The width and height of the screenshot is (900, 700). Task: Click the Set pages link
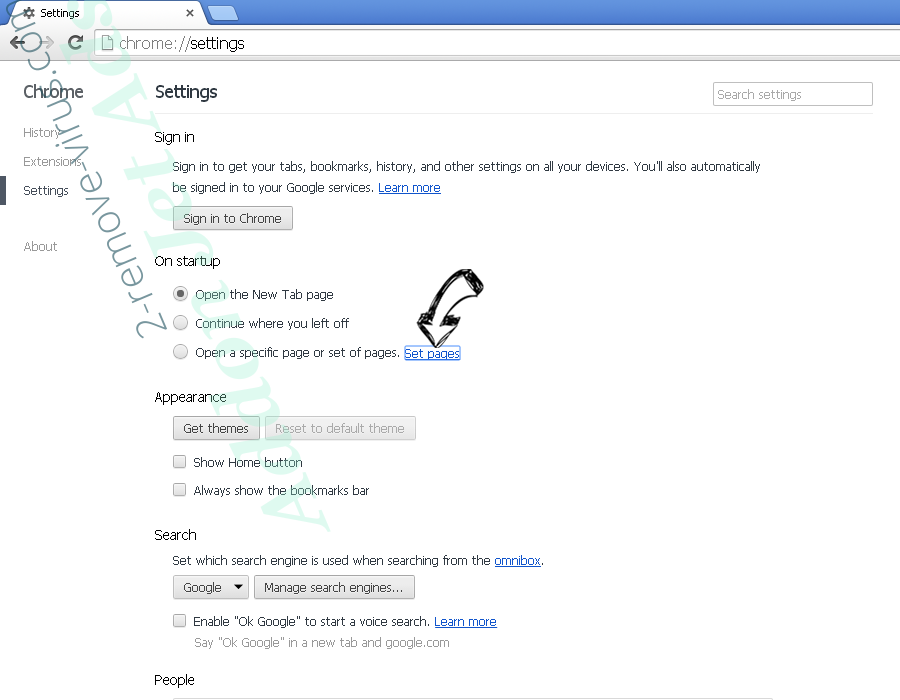[432, 353]
